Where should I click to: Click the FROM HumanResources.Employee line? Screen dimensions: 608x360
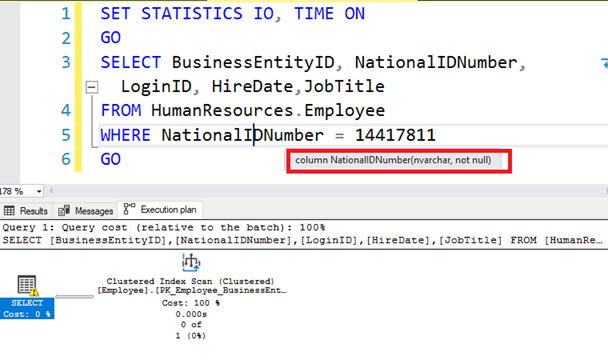coord(243,111)
